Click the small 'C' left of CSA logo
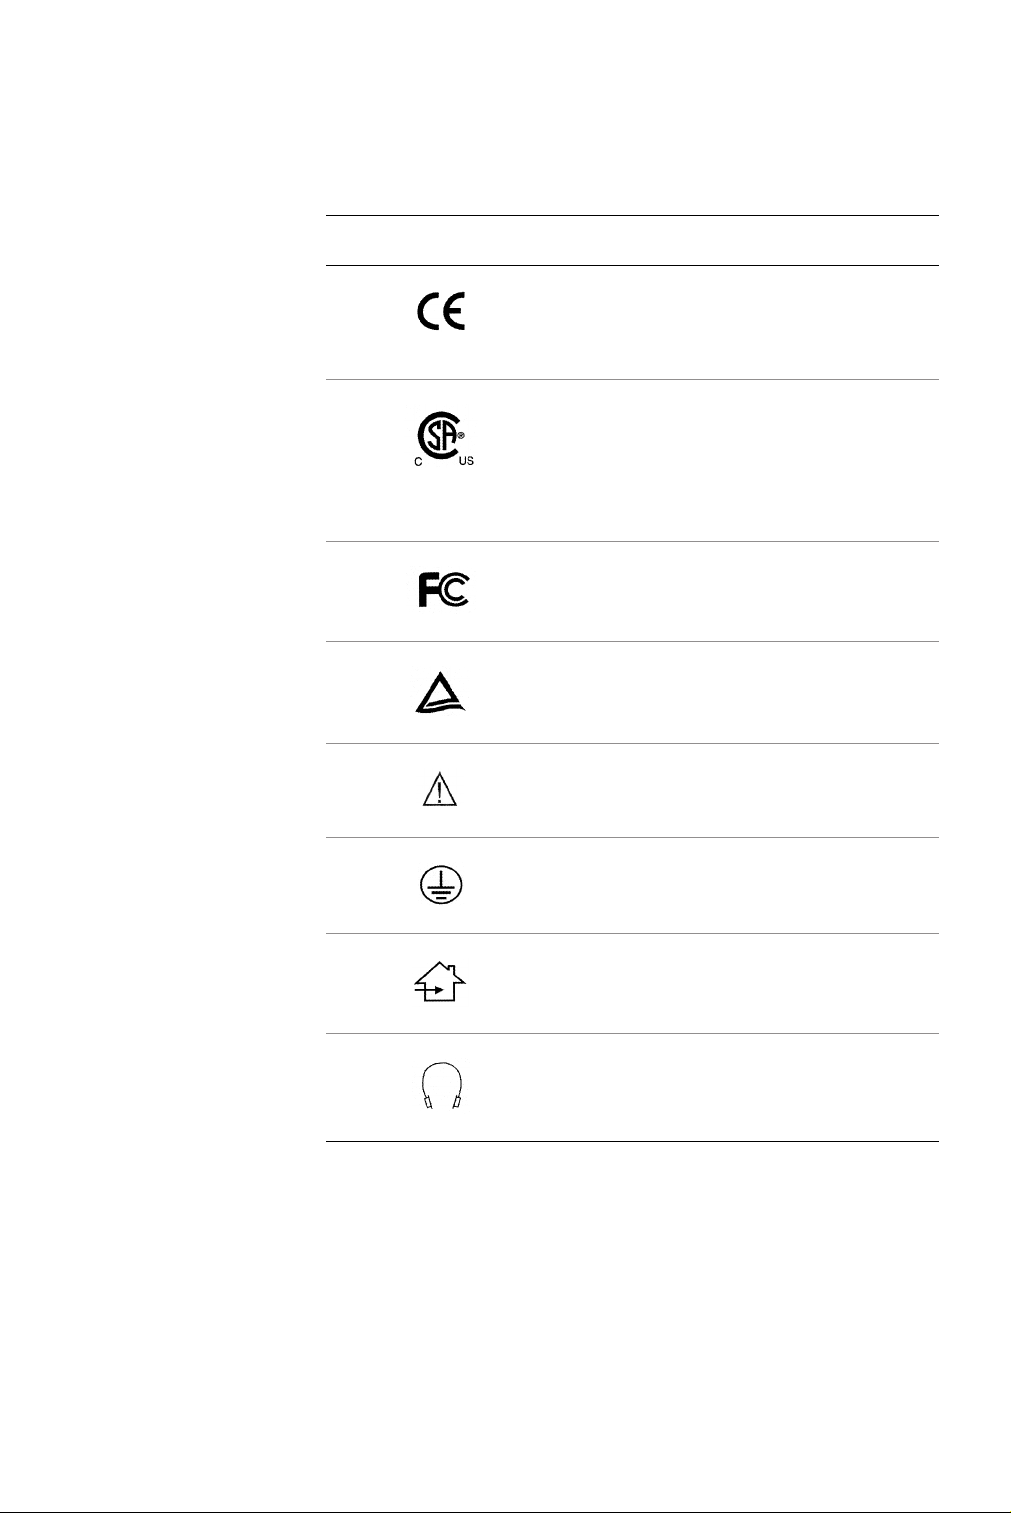 (419, 462)
